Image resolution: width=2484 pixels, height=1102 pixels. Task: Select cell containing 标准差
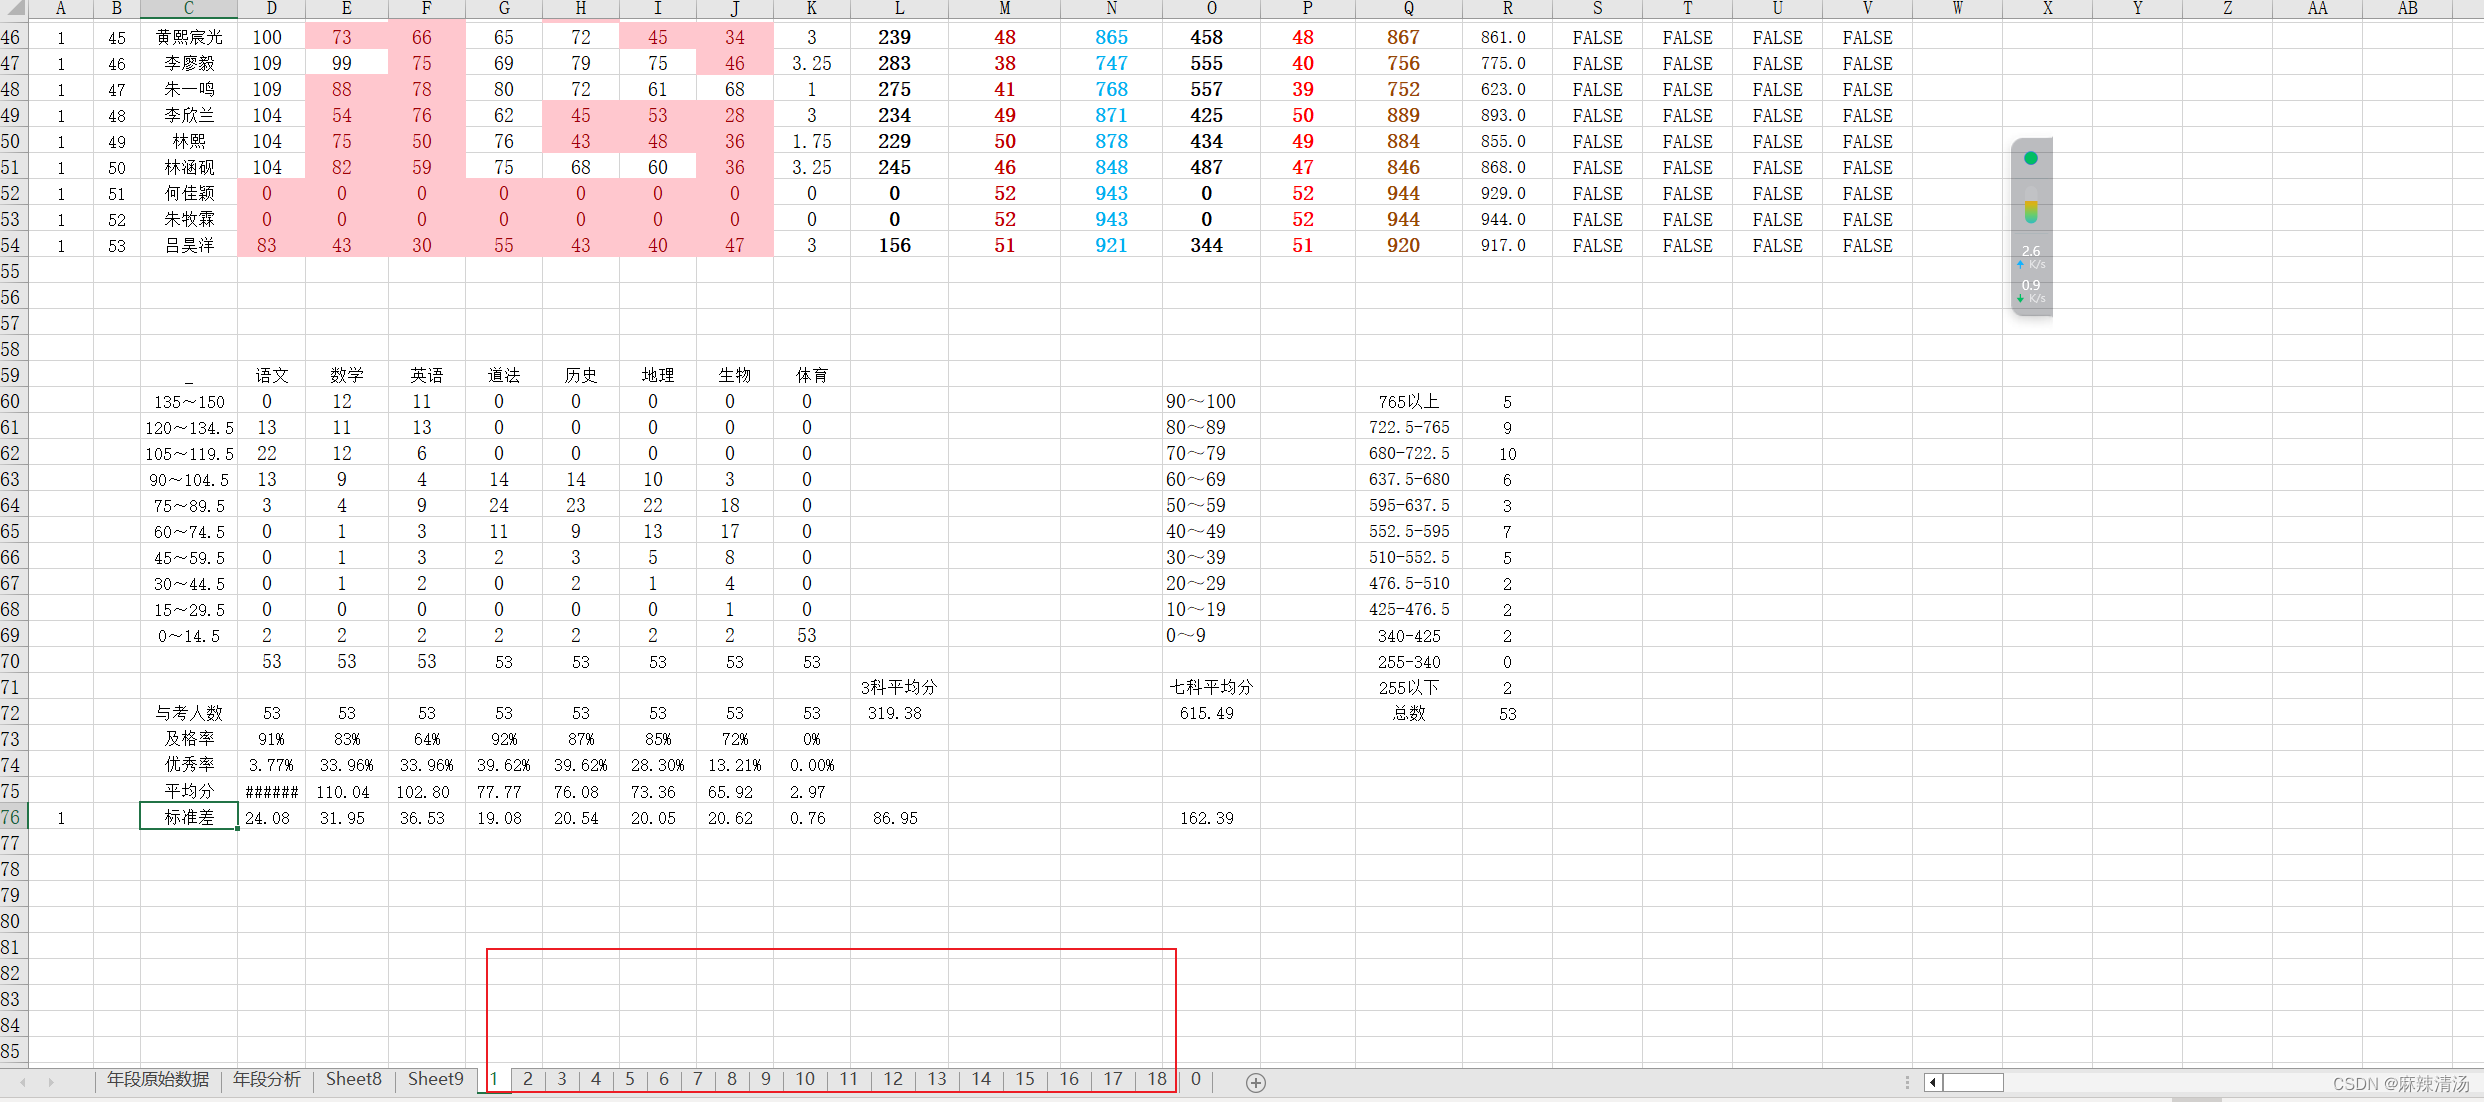tap(188, 817)
